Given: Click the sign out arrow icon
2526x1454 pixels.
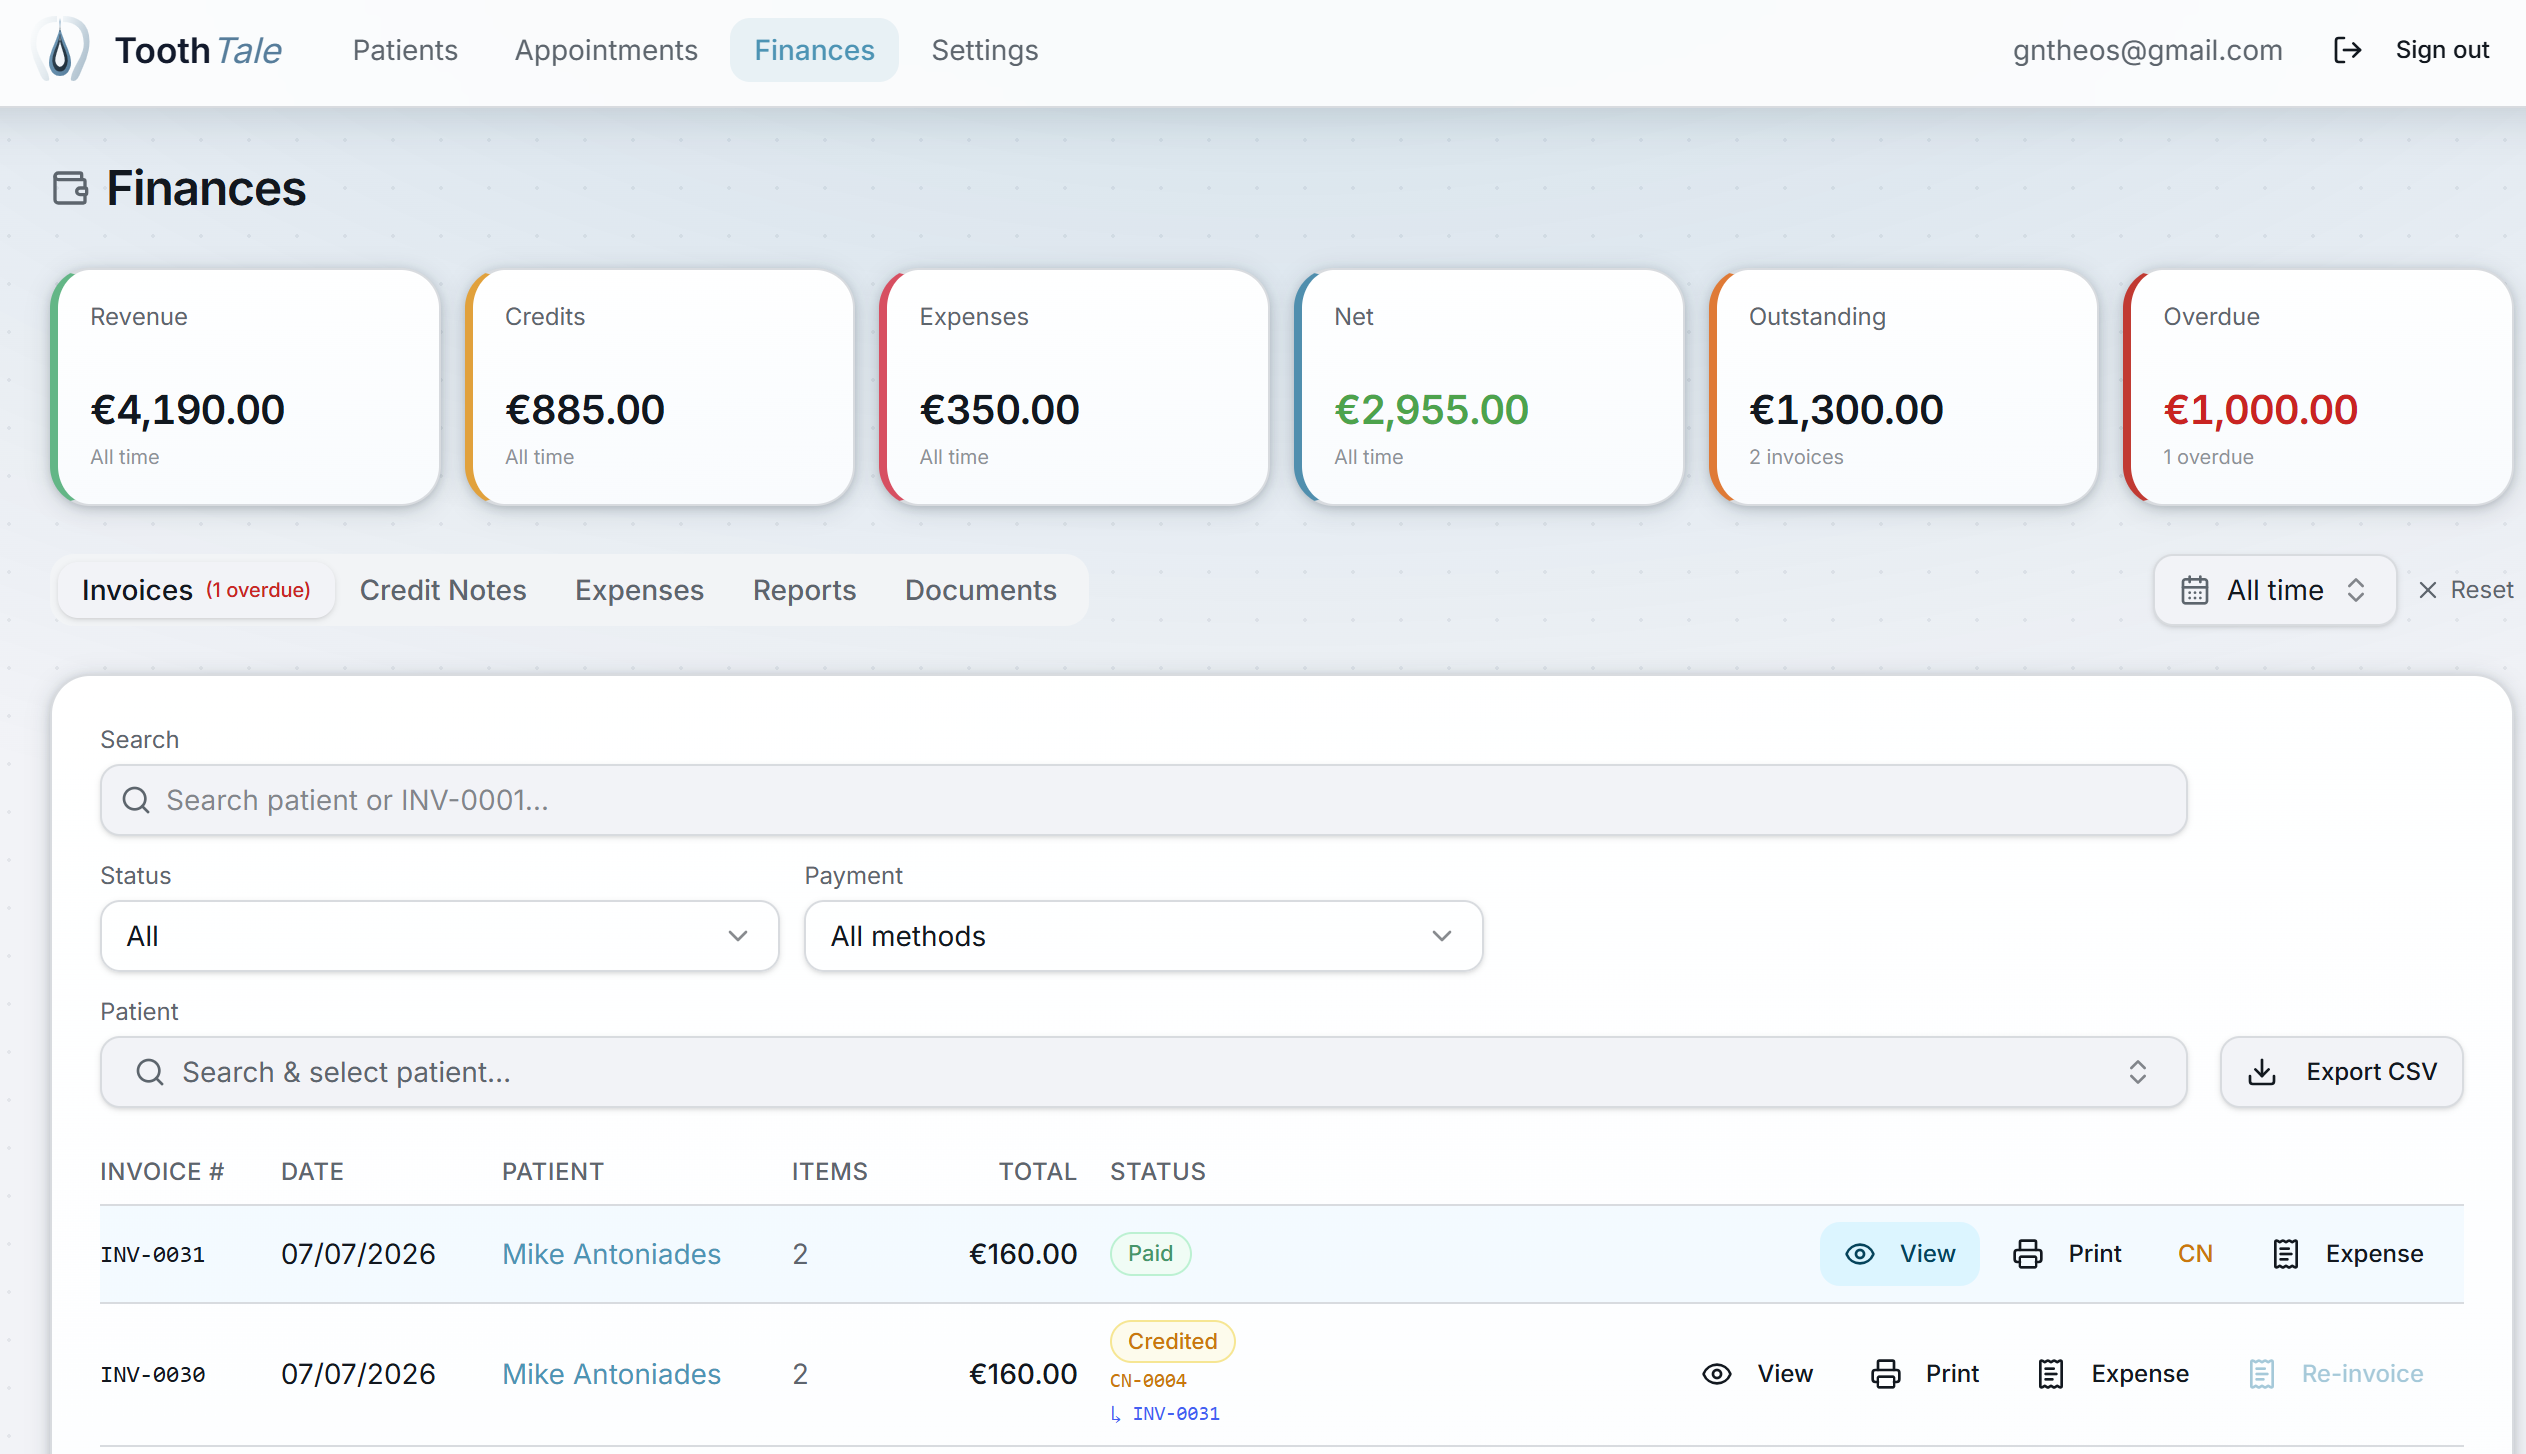Looking at the screenshot, I should [x=2347, y=50].
